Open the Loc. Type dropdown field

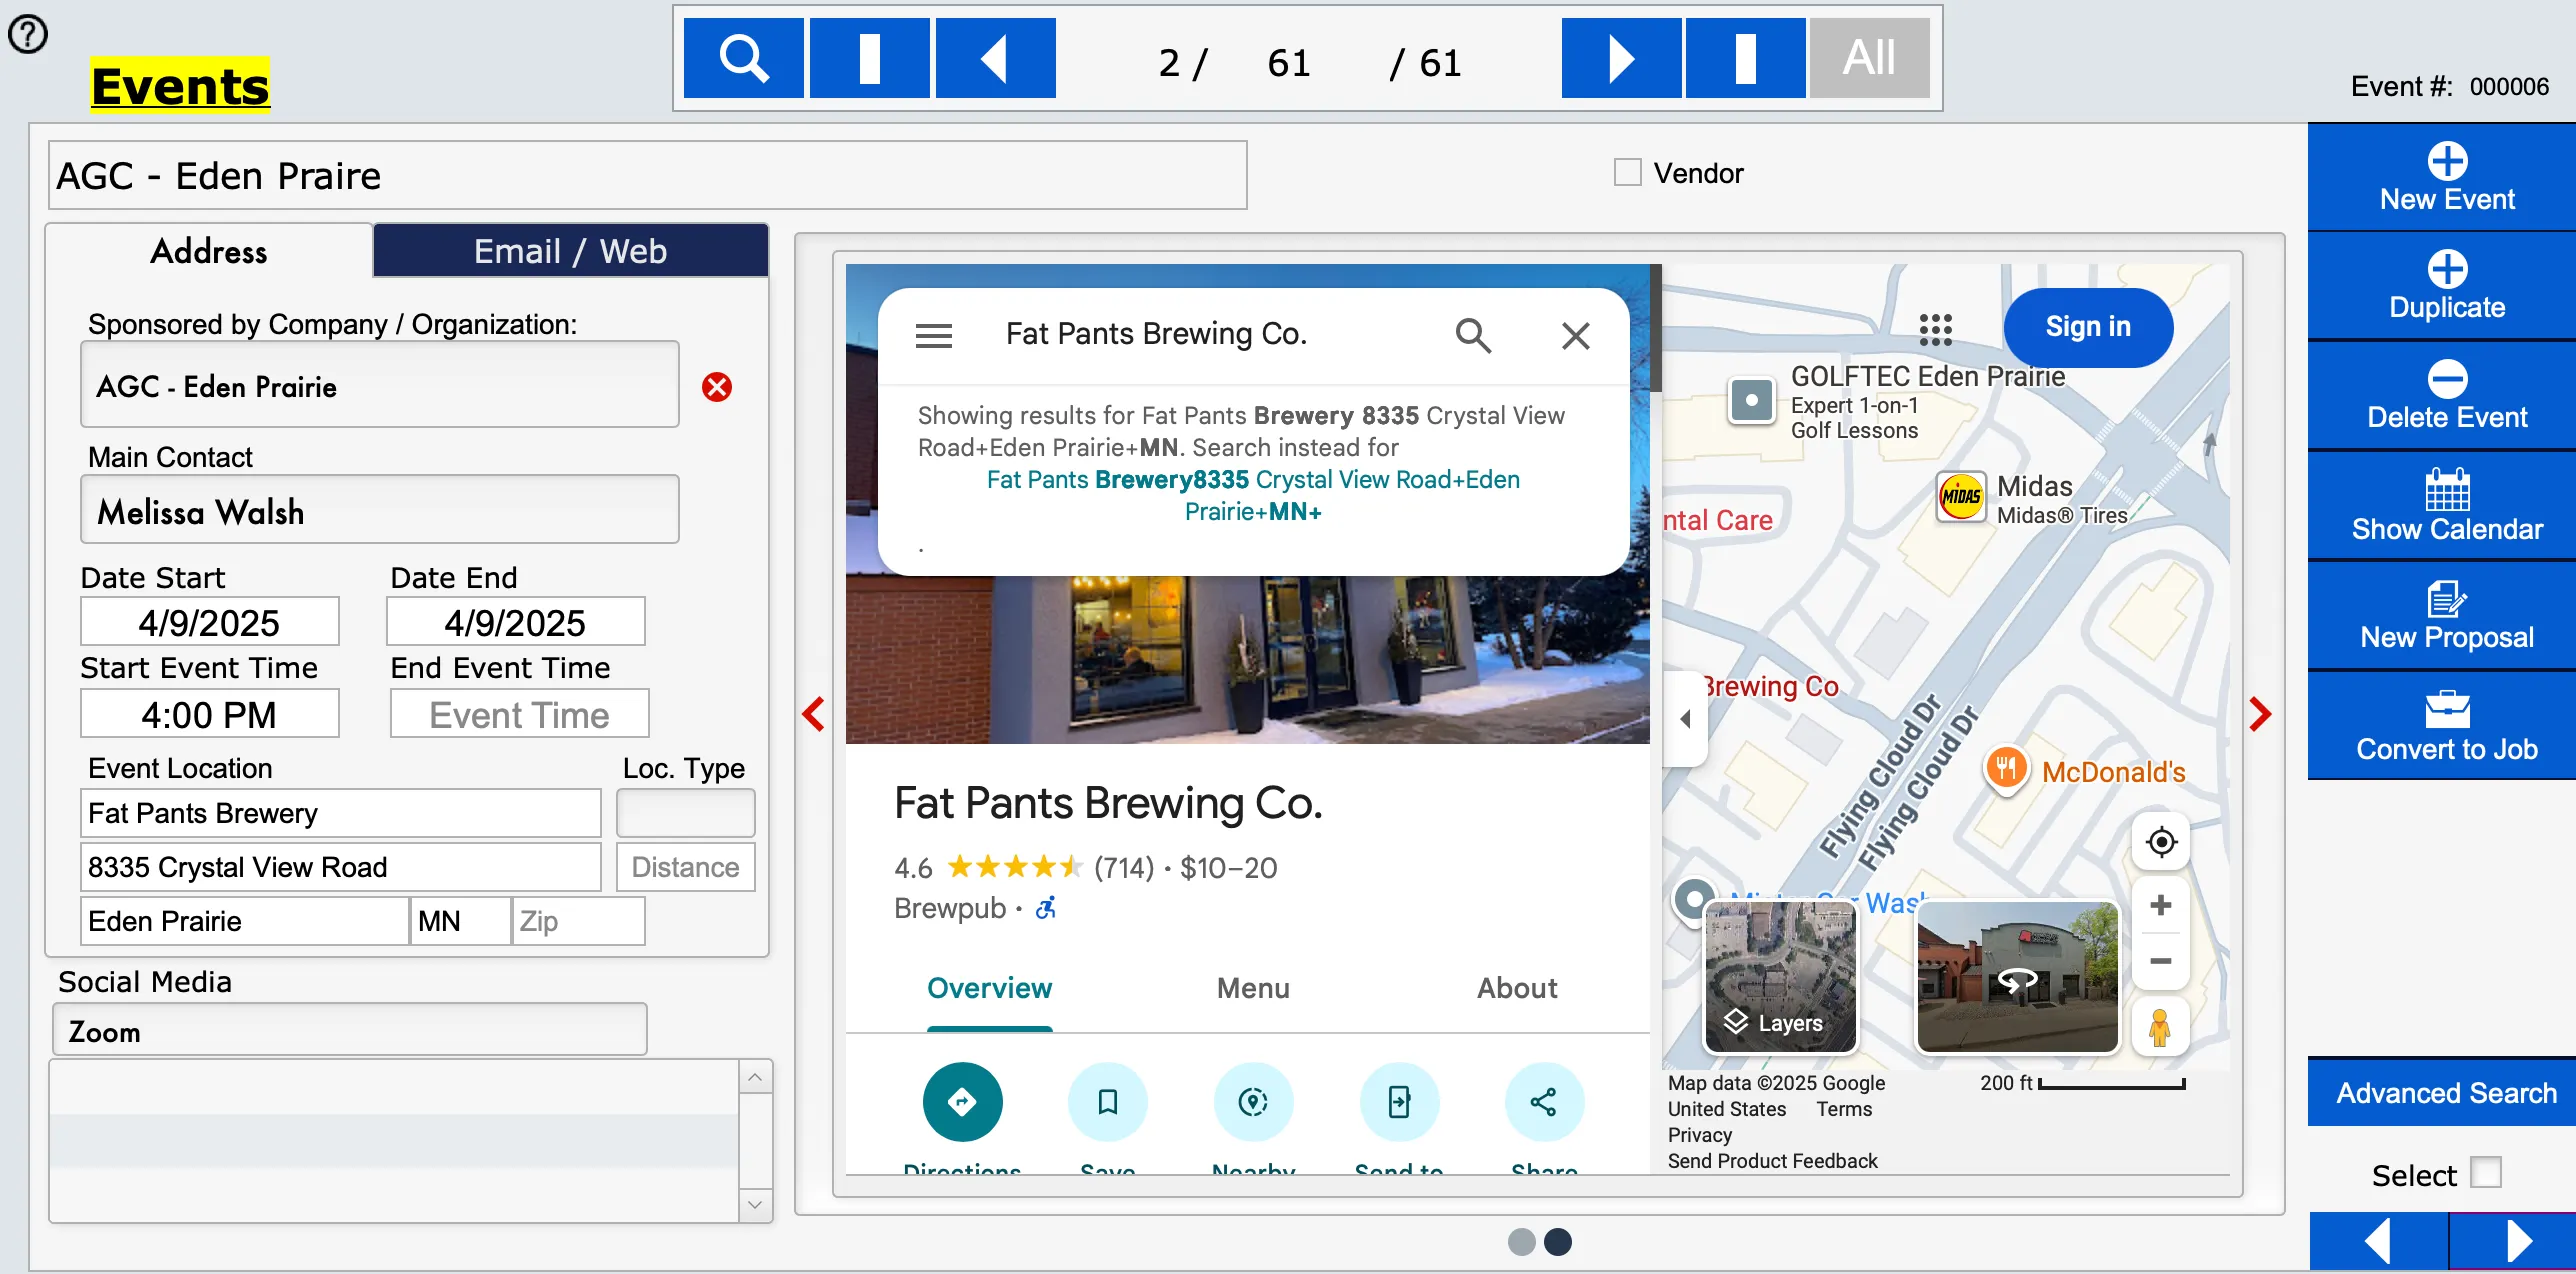(685, 813)
